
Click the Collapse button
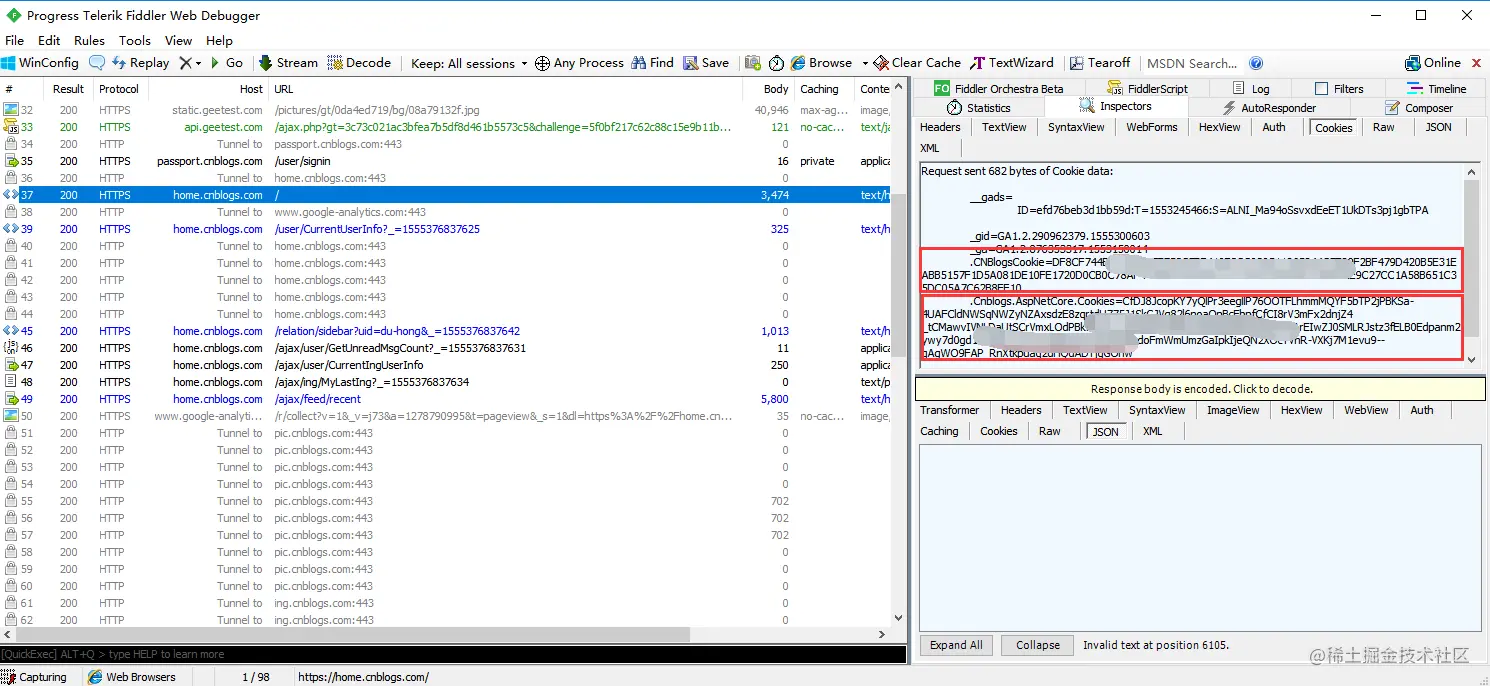[1037, 645]
